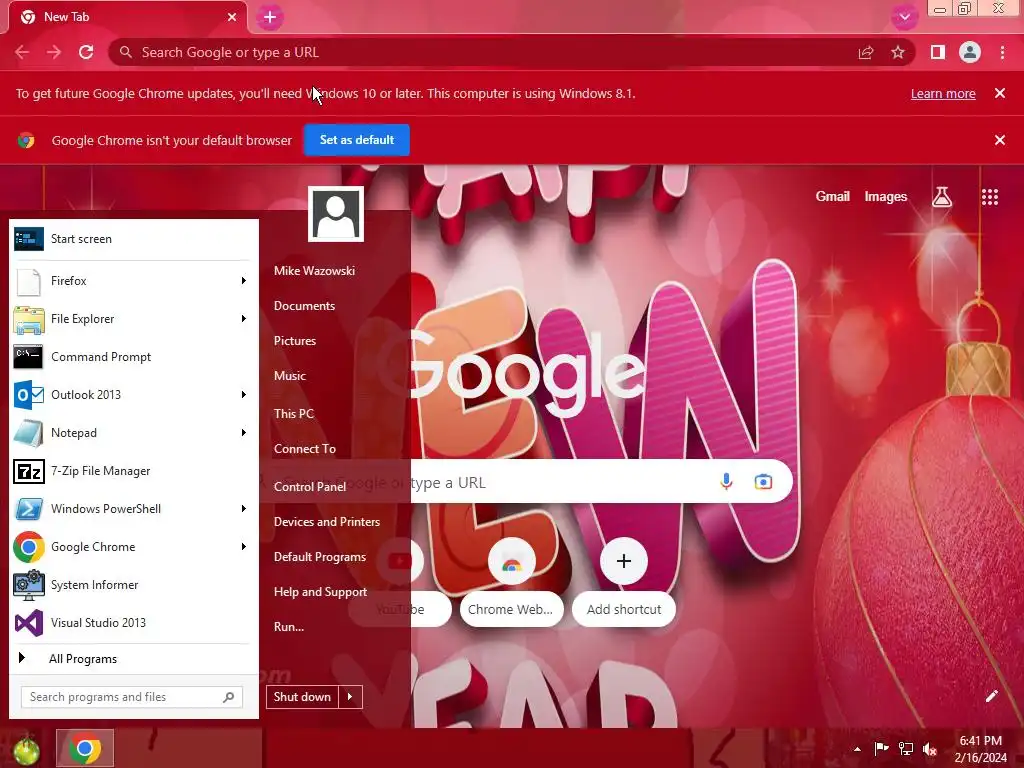Open File Explorer from start menu
The image size is (1024, 768).
coord(124,319)
